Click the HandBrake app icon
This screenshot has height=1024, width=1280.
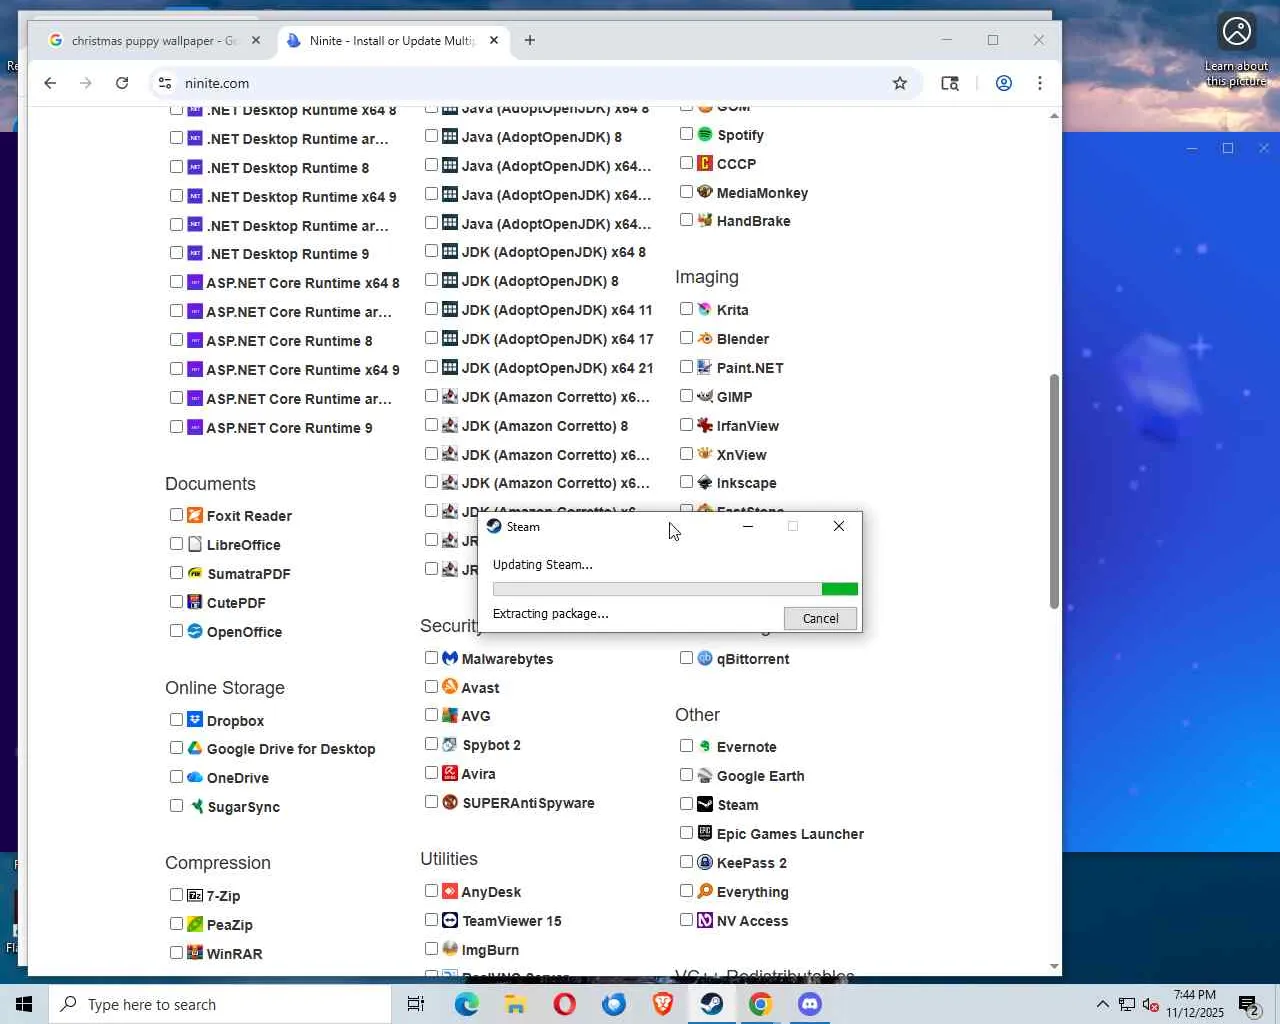pos(705,220)
